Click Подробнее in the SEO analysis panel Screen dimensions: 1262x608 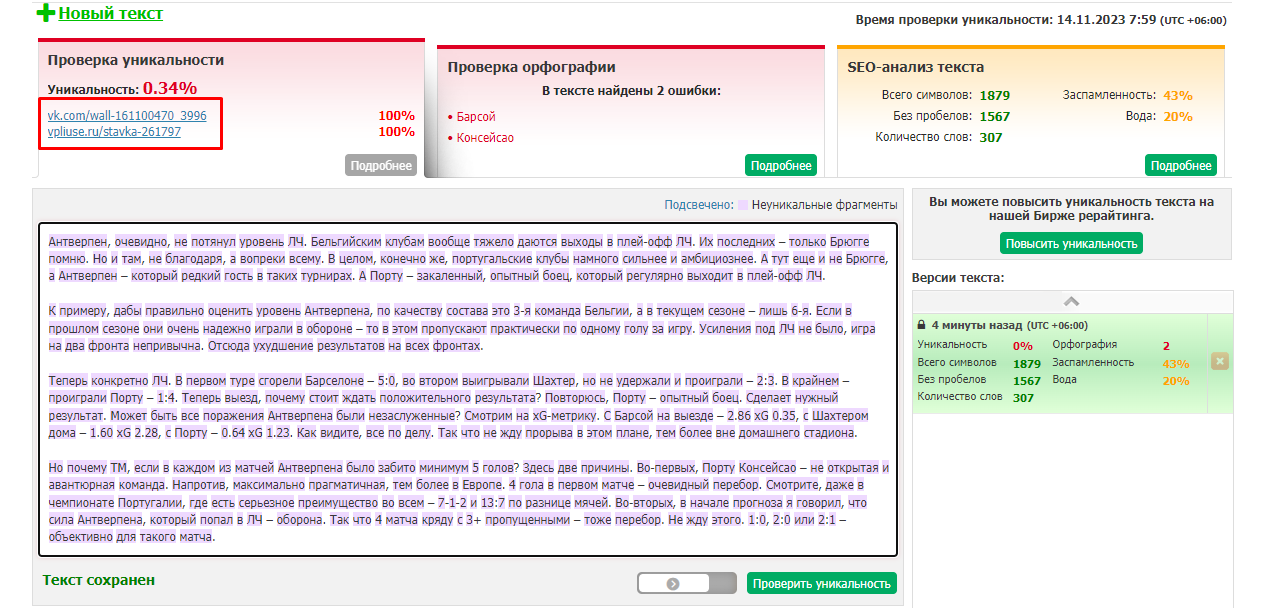(x=1180, y=166)
